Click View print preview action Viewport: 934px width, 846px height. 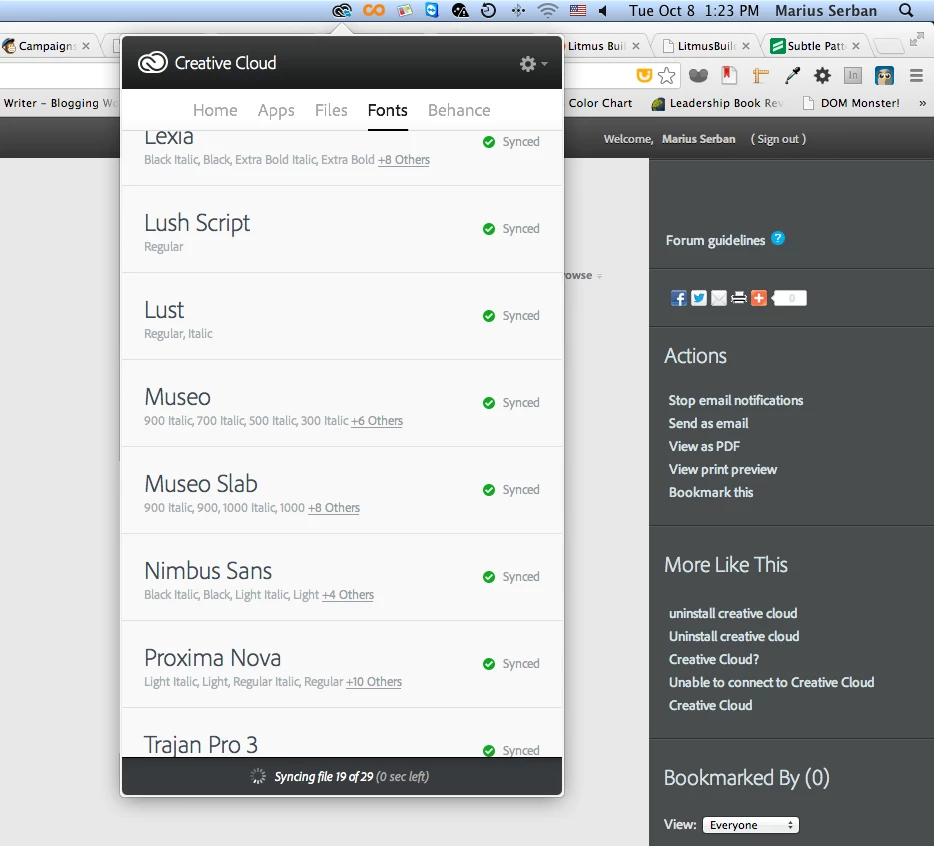coord(723,469)
